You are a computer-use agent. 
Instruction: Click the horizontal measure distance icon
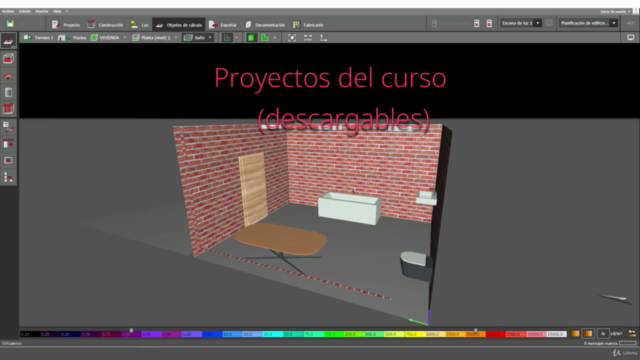click(x=308, y=38)
